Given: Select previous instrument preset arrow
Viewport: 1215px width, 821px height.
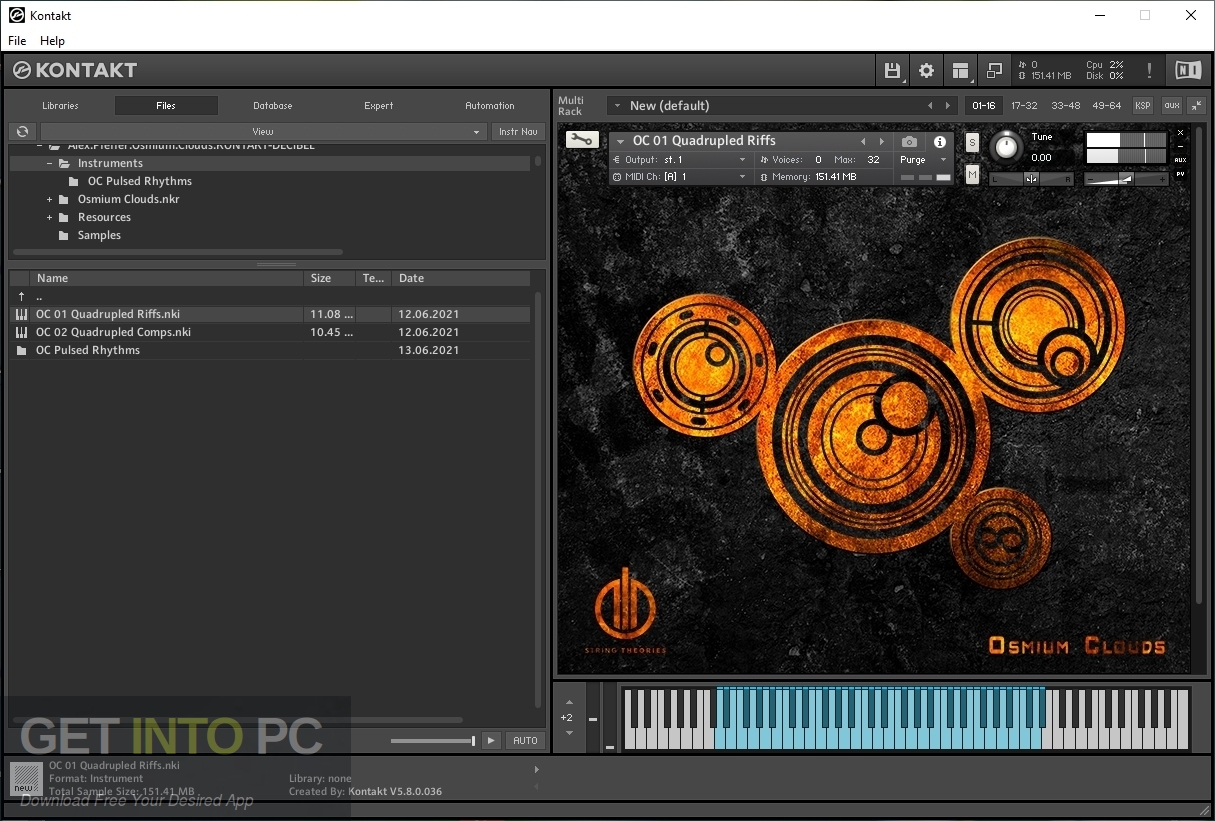Looking at the screenshot, I should (x=863, y=142).
